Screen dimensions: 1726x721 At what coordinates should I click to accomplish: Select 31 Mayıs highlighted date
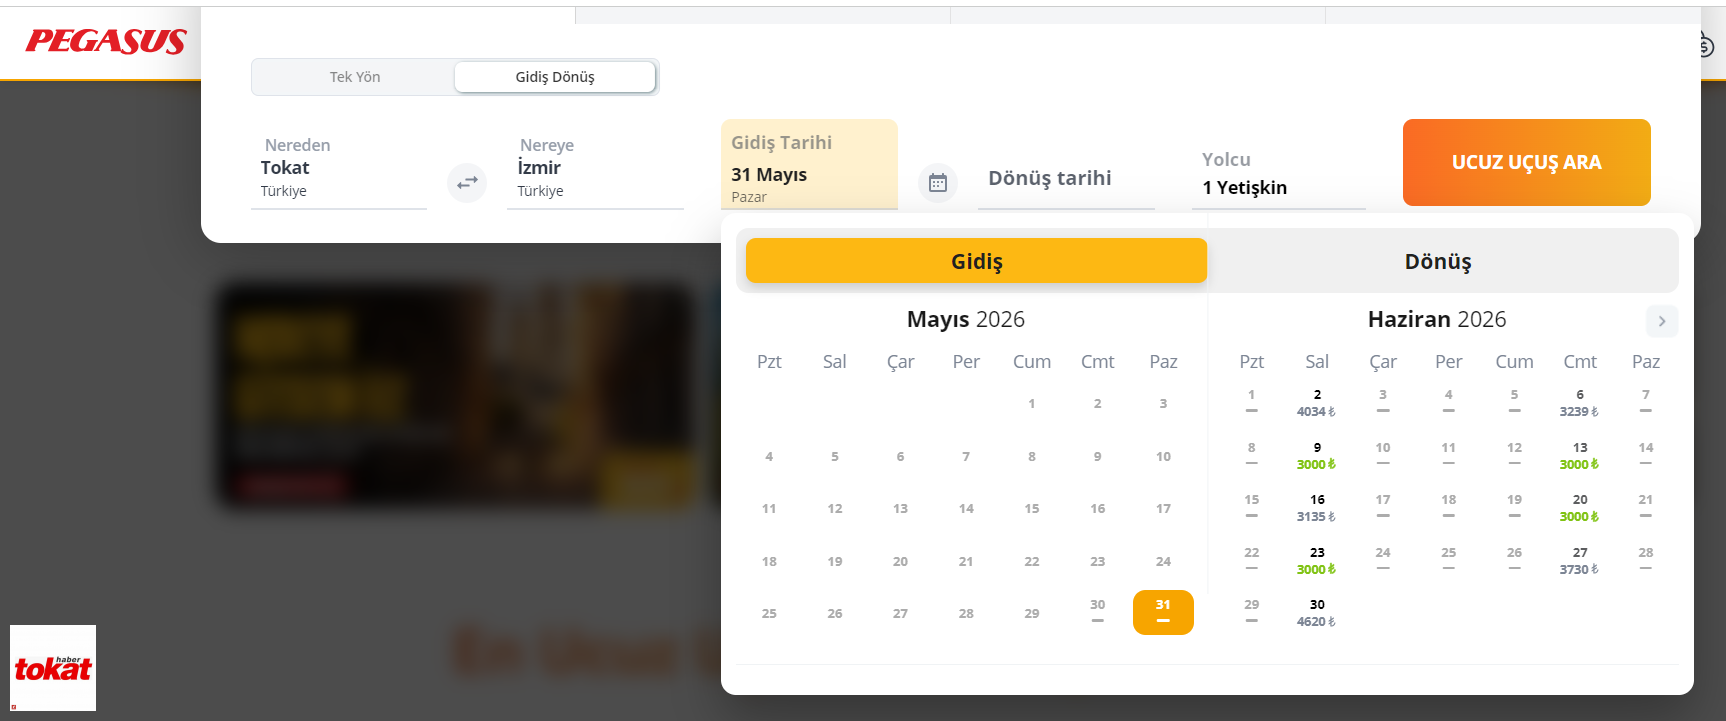[x=1163, y=612]
